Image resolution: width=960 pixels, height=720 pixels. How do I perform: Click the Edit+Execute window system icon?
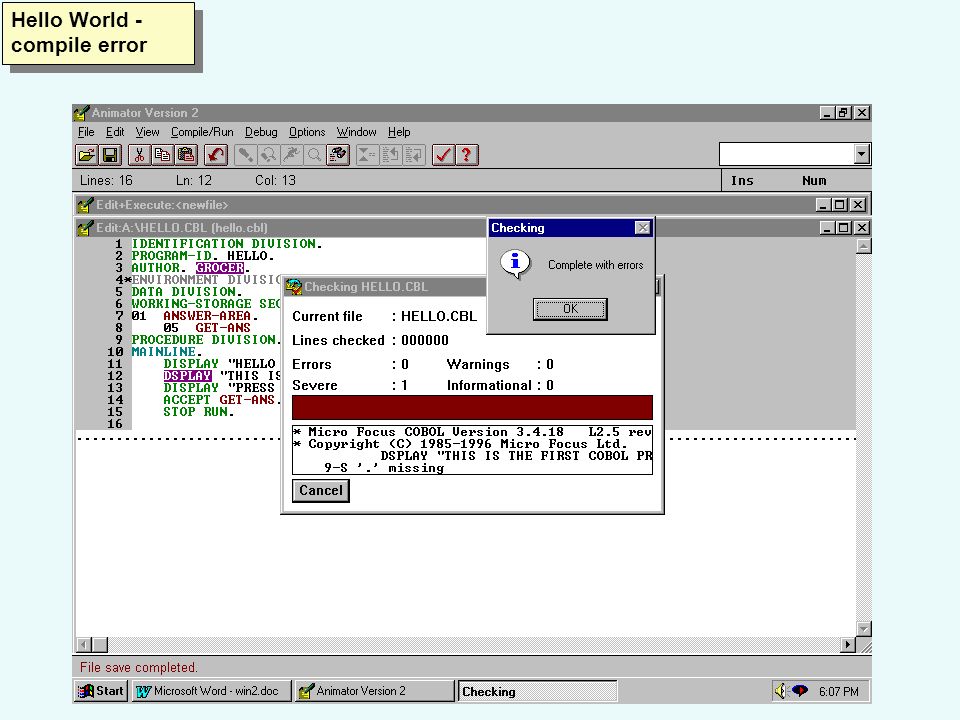point(85,204)
